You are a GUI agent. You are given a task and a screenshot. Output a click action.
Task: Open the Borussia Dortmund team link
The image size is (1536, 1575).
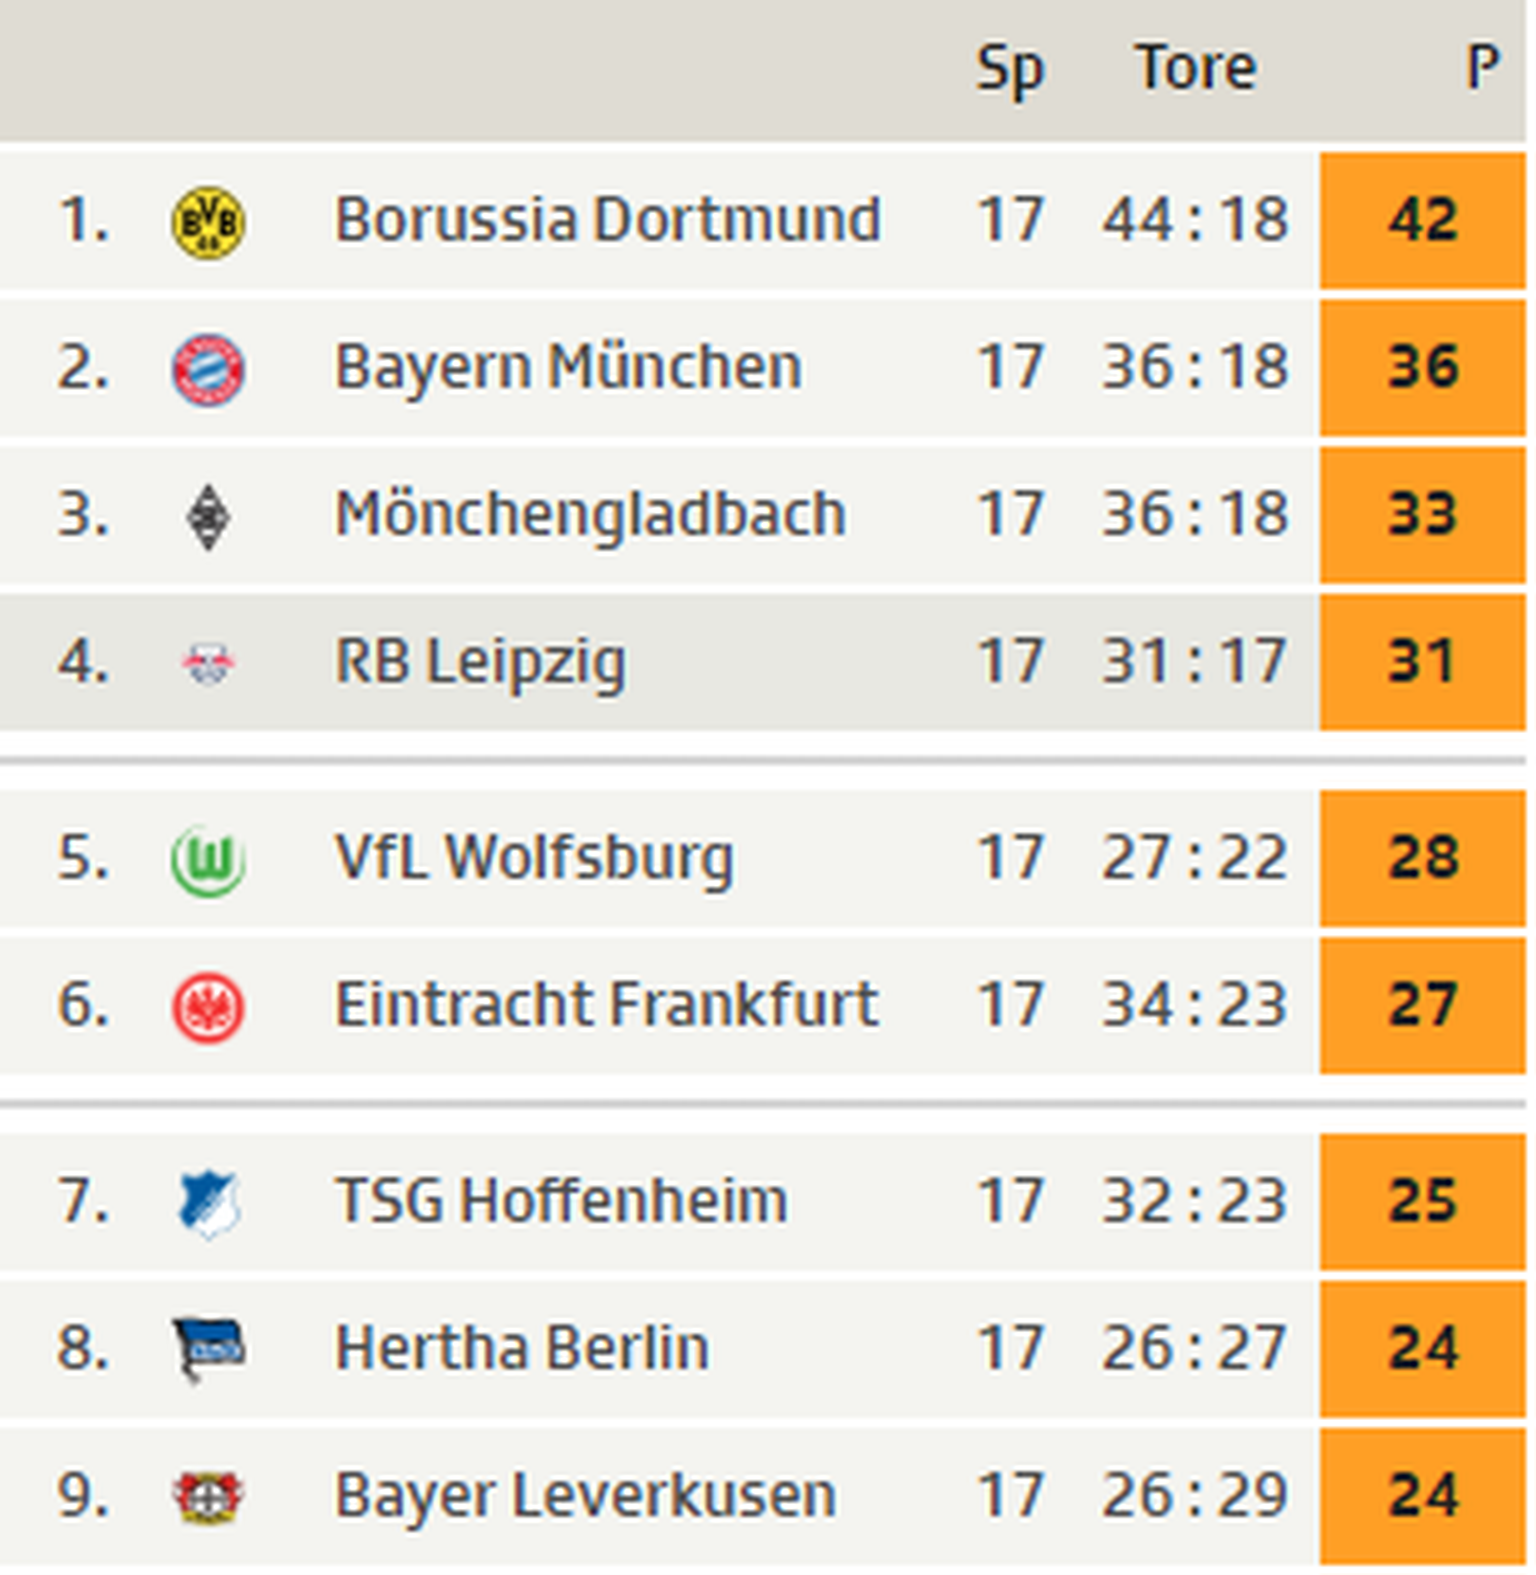coord(607,219)
